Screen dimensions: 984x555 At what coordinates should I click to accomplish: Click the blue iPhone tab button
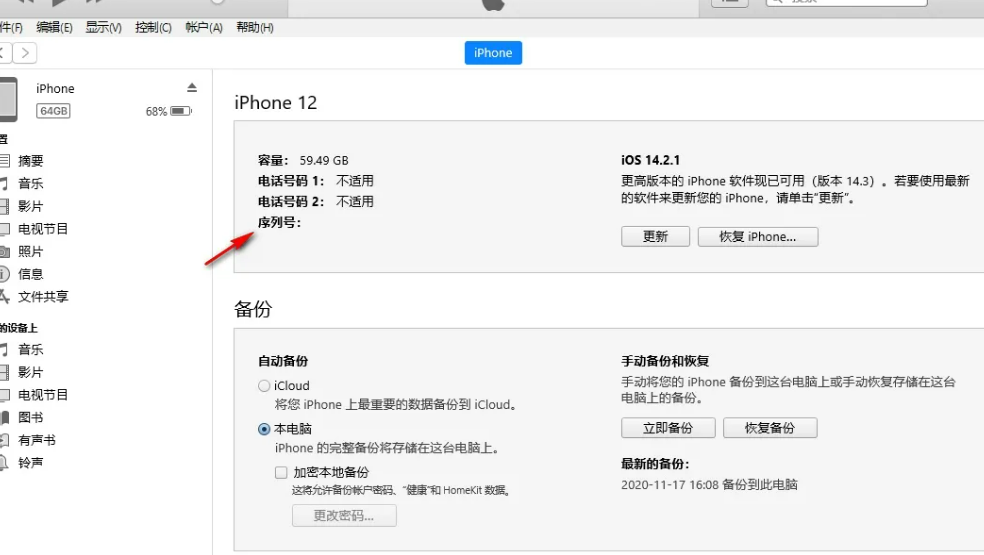493,53
